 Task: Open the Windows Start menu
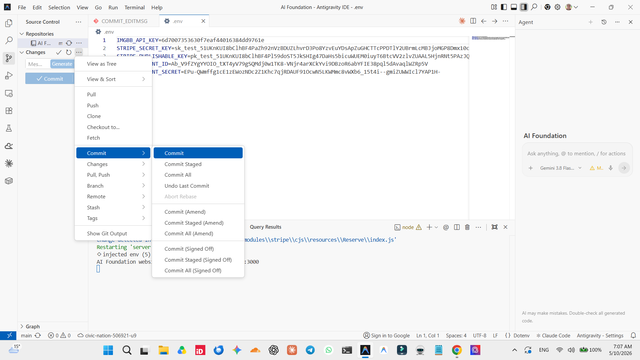(108, 350)
